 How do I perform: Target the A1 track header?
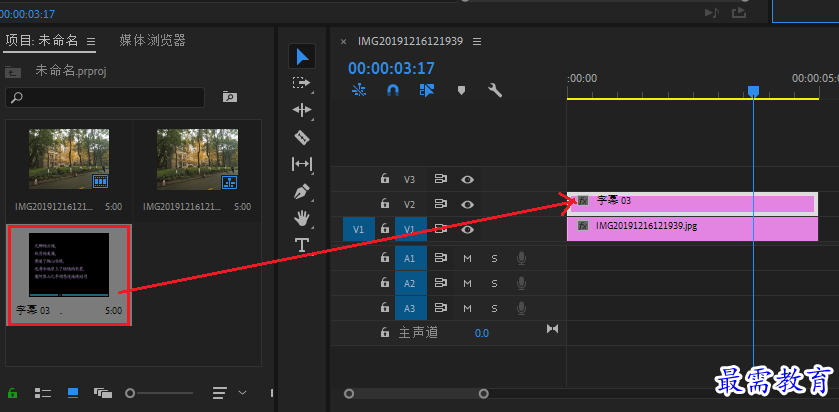point(410,258)
